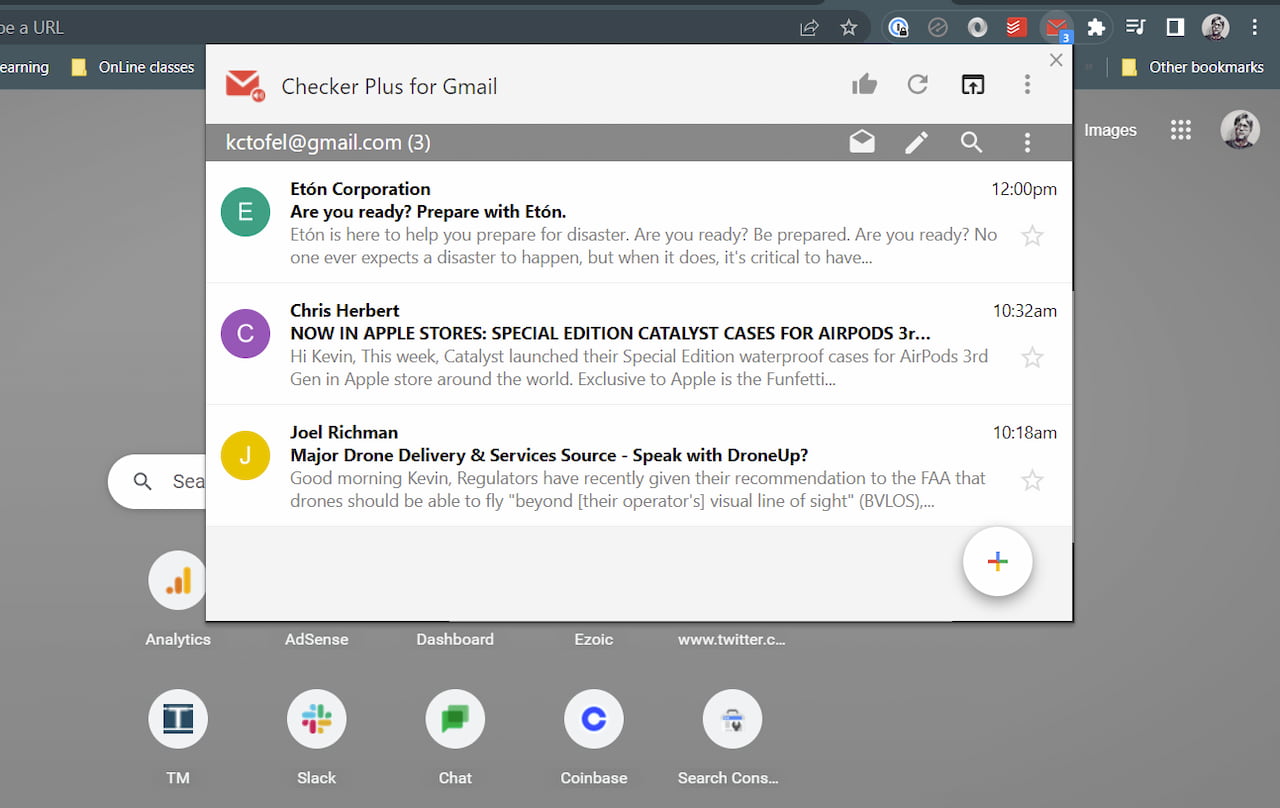Click kctofel@gmail.com (3) account label
1280x808 pixels.
pyautogui.click(x=328, y=143)
